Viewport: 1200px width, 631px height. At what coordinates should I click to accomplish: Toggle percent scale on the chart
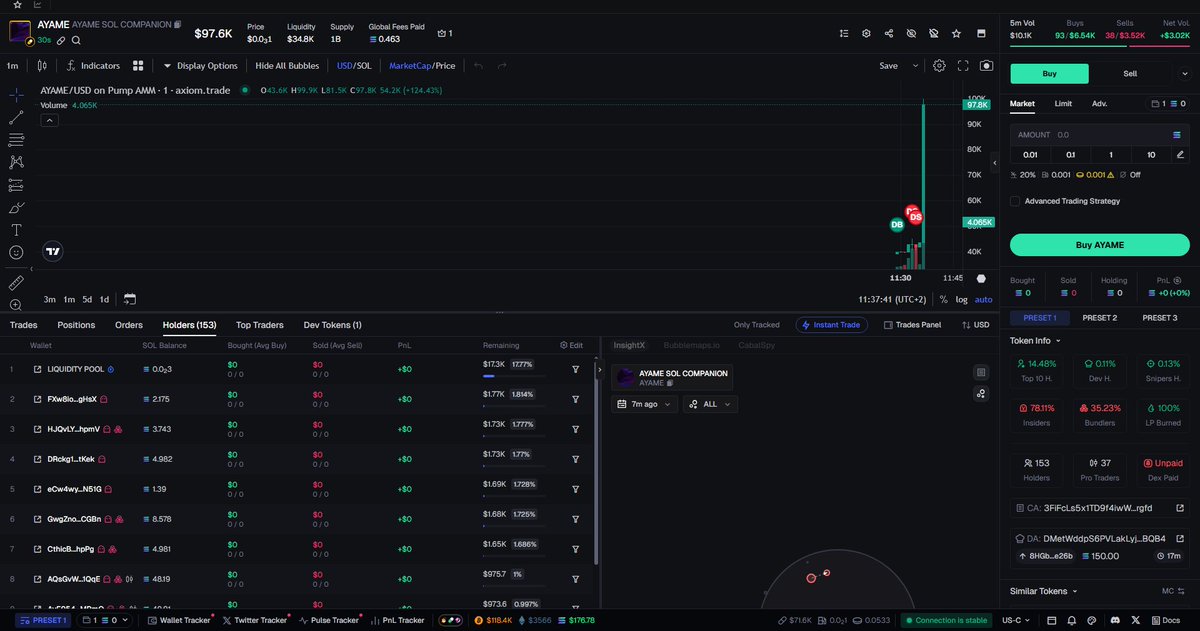click(943, 299)
